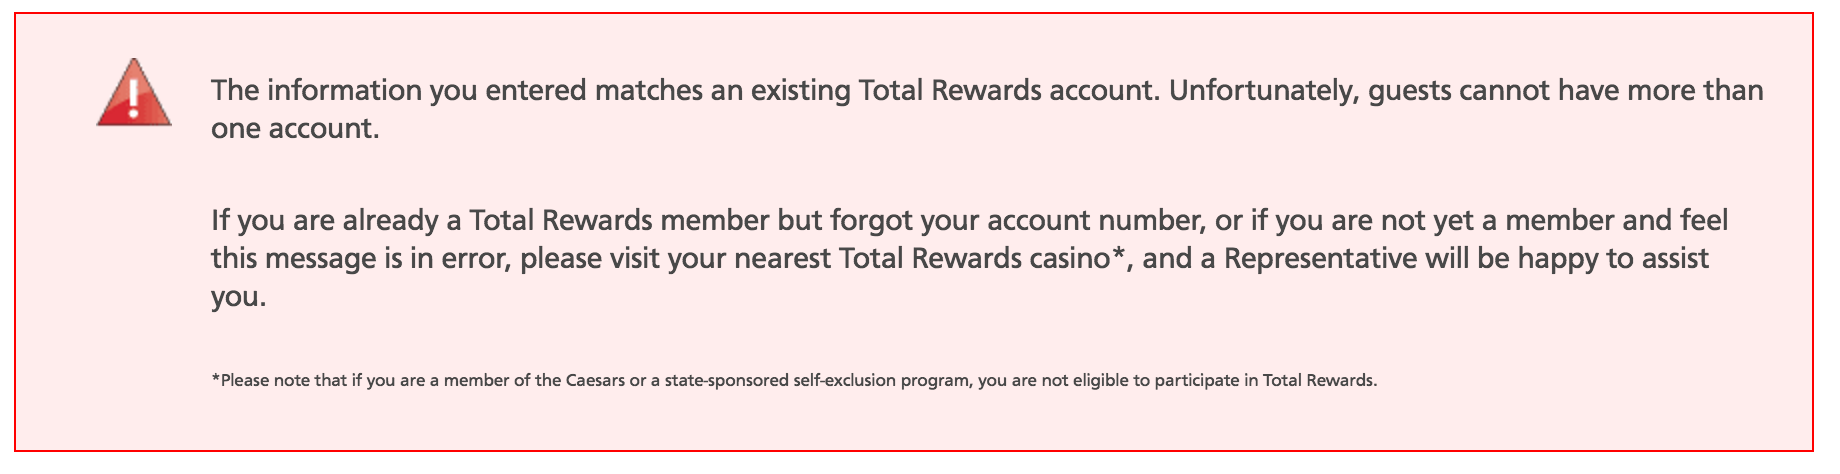This screenshot has width=1840, height=474.
Task: Click the text "one account."
Action: click(x=295, y=129)
